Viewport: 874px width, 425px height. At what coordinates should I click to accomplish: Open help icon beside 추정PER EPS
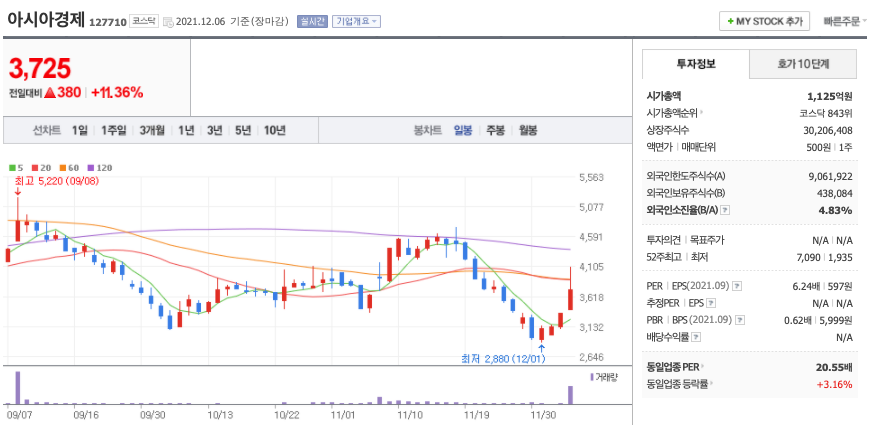(x=711, y=303)
